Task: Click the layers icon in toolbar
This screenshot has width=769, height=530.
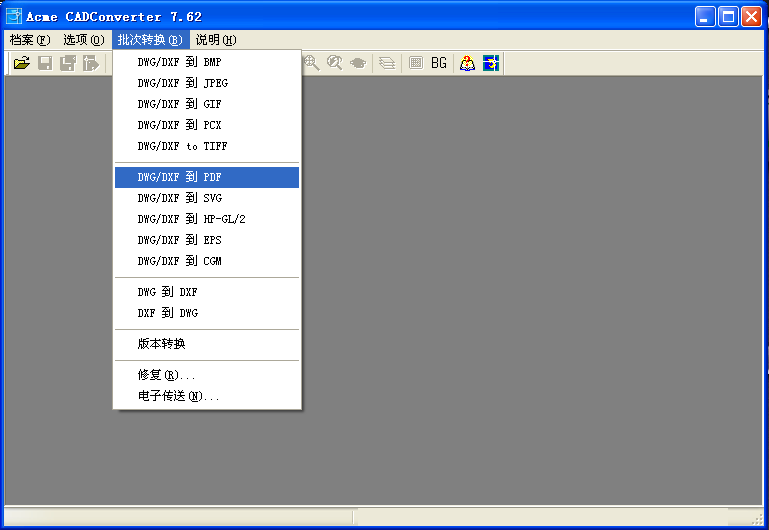Action: [387, 63]
